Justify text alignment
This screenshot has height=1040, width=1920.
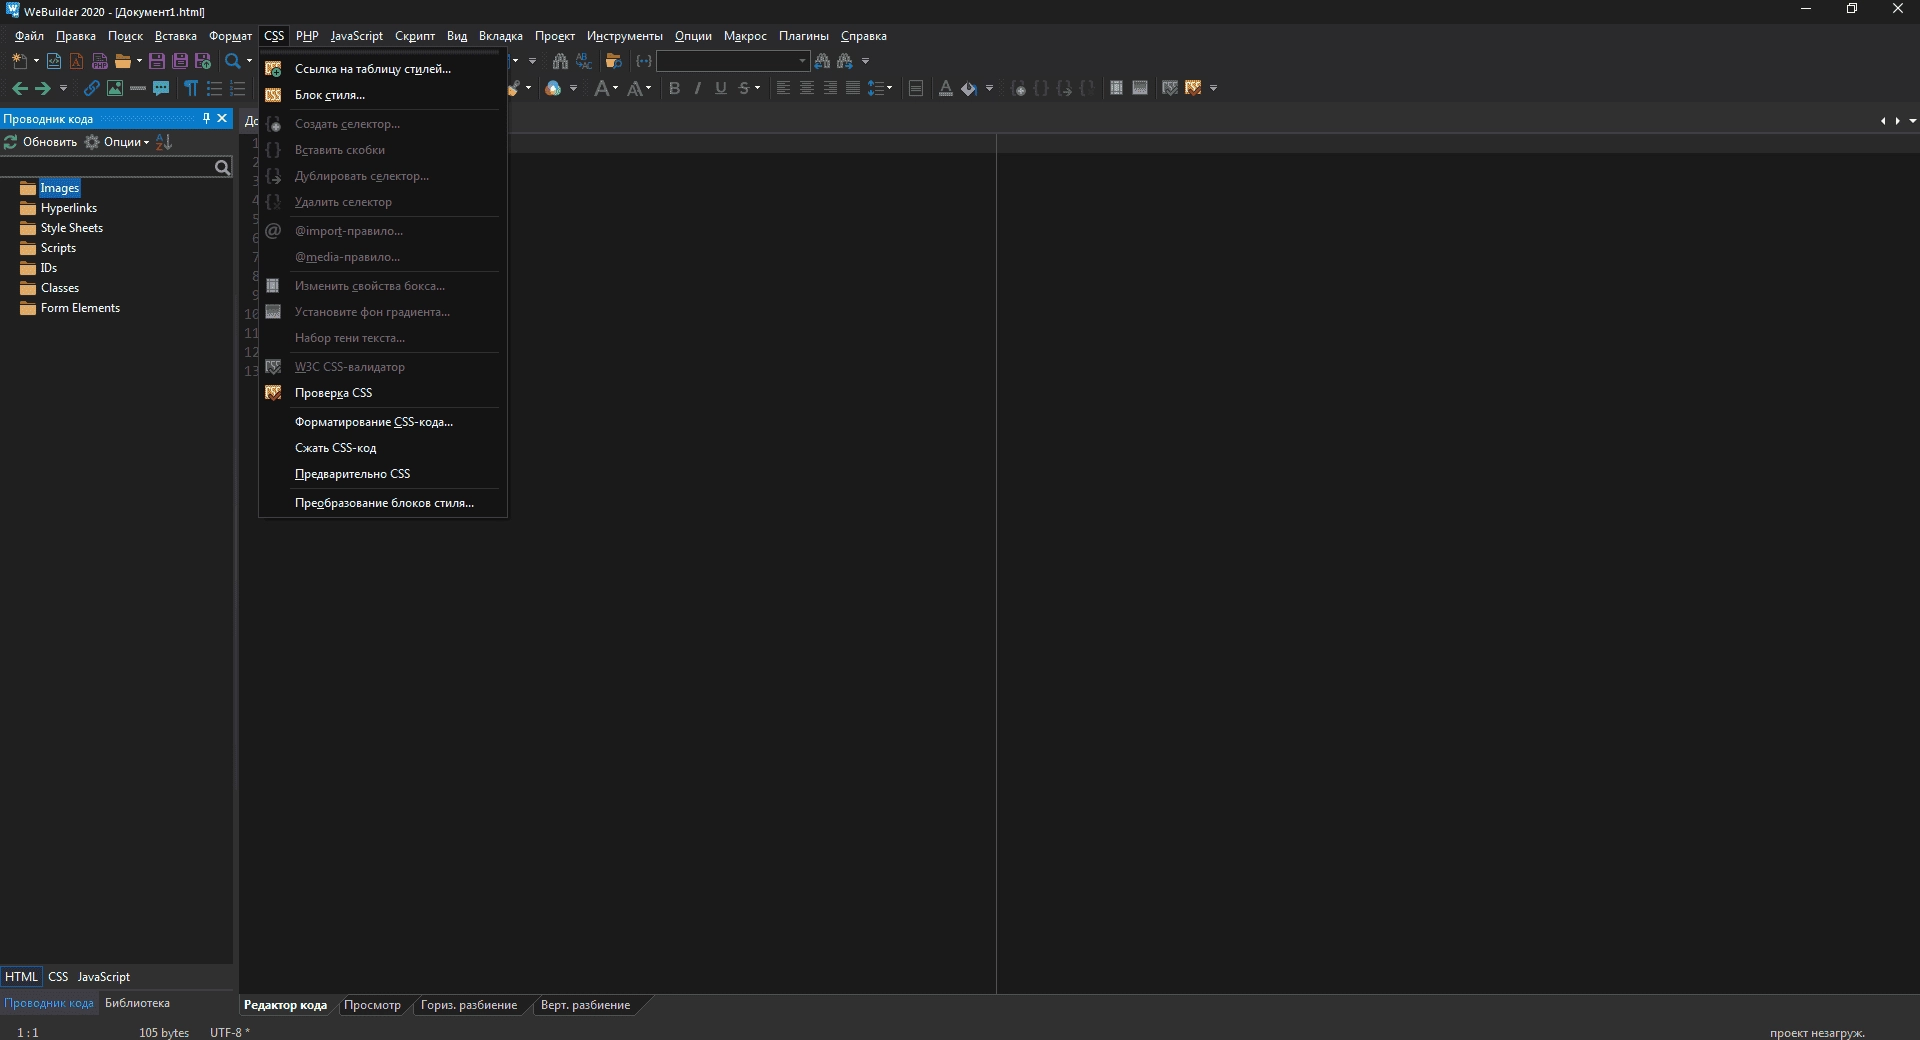point(853,88)
